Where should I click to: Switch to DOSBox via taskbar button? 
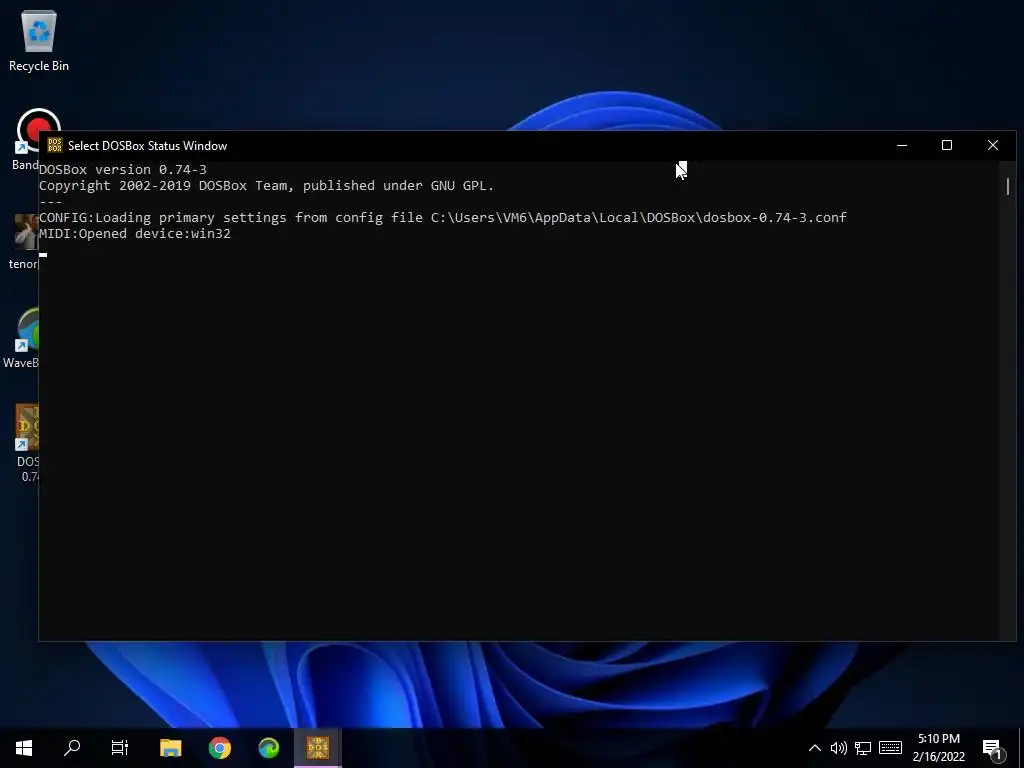[x=318, y=748]
